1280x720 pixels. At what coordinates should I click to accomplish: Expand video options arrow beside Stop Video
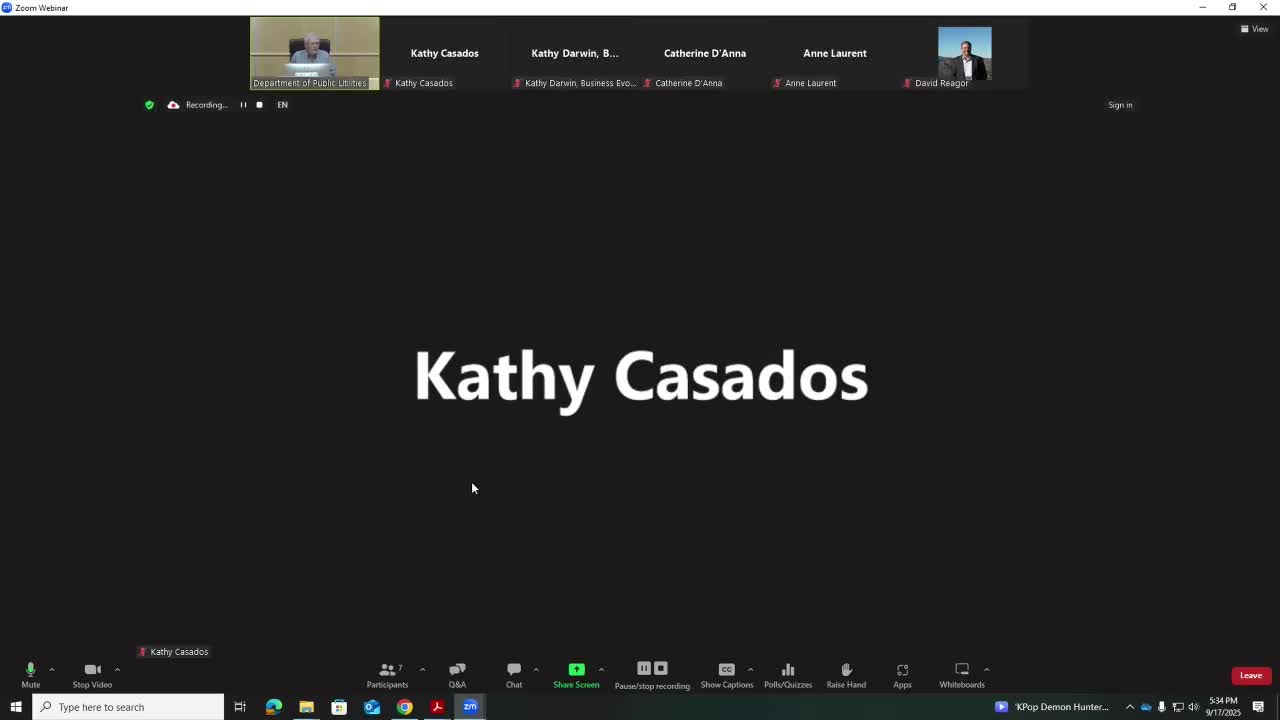(117, 669)
